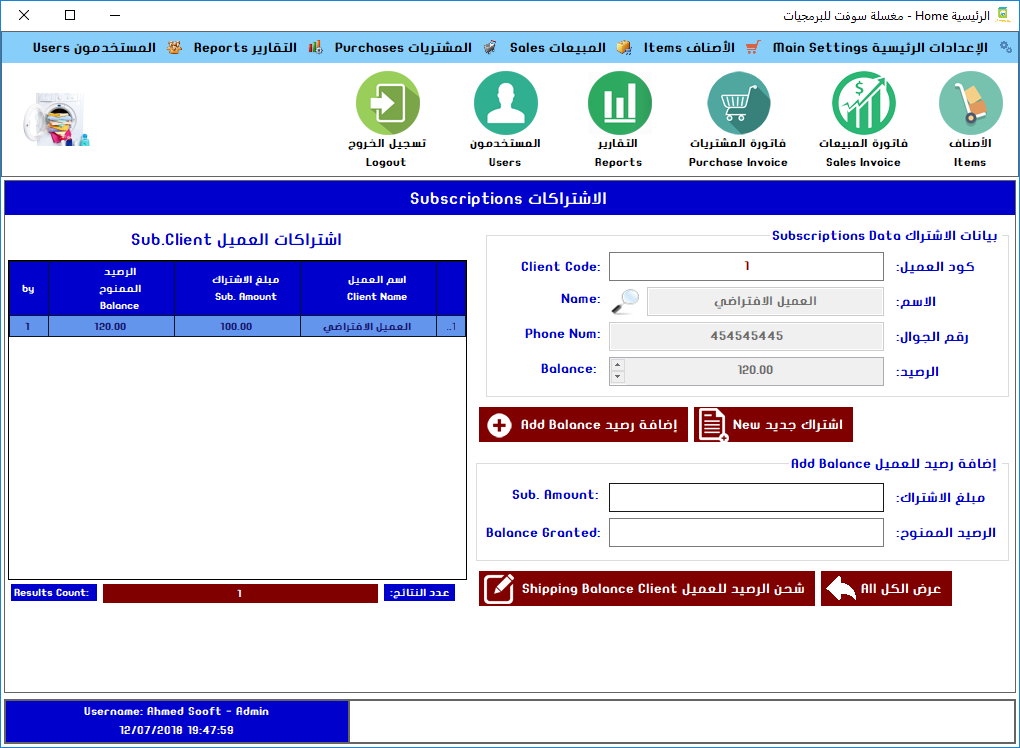Open the Sales Invoice icon
The width and height of the screenshot is (1020, 748).
click(863, 105)
